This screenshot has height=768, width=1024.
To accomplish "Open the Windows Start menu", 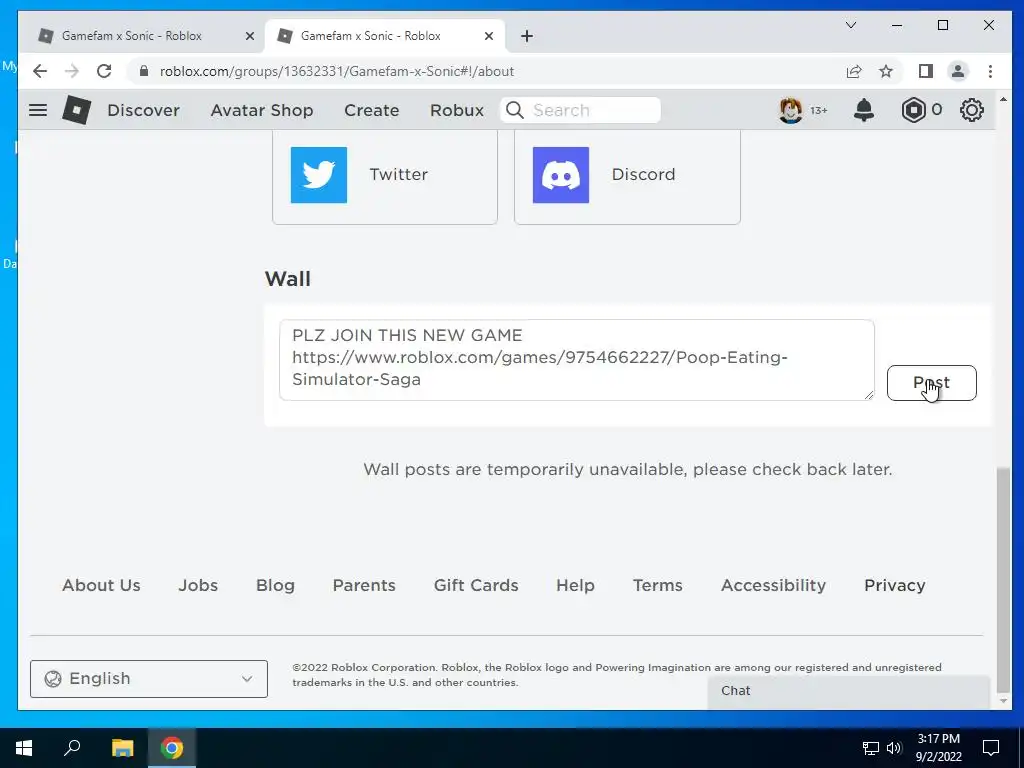I will (x=24, y=748).
